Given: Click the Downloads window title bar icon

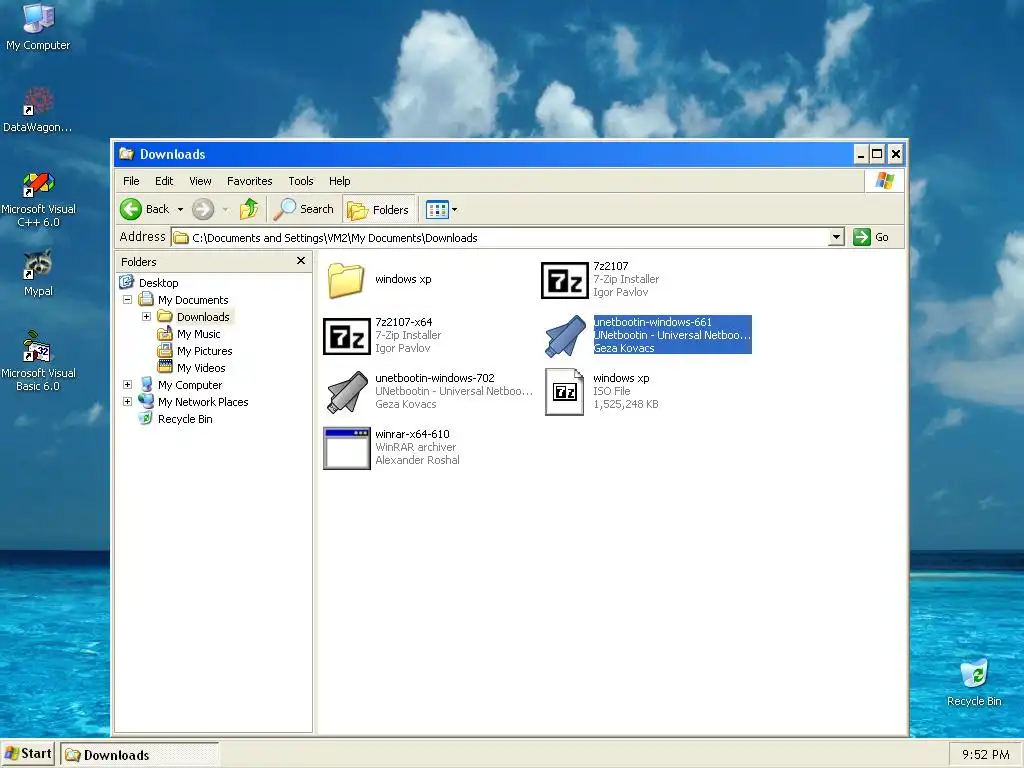Looking at the screenshot, I should [126, 153].
